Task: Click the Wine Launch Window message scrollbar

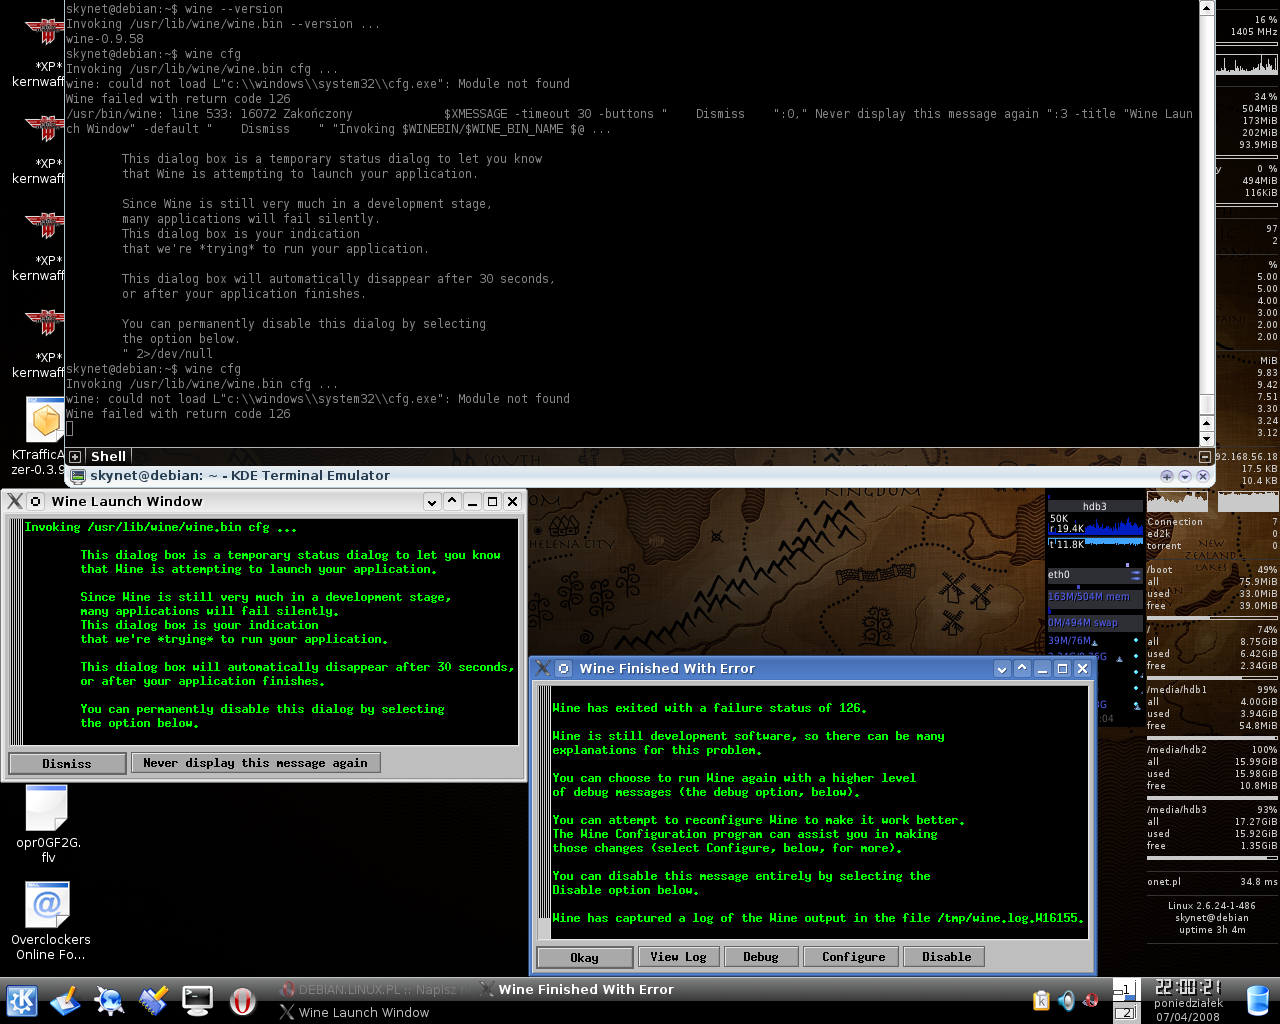Action: pos(16,632)
